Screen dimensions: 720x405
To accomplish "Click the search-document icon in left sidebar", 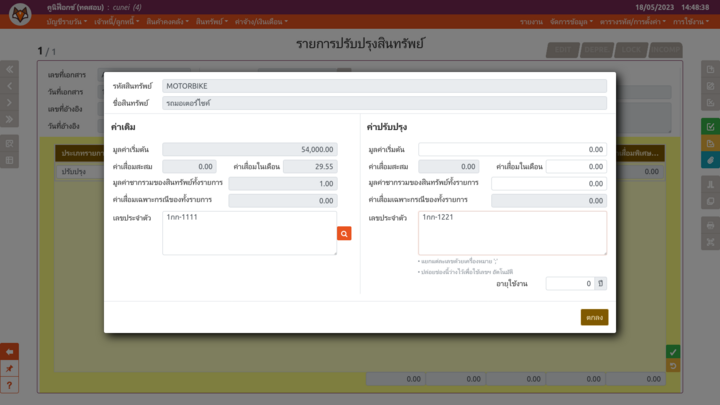I will [9, 143].
